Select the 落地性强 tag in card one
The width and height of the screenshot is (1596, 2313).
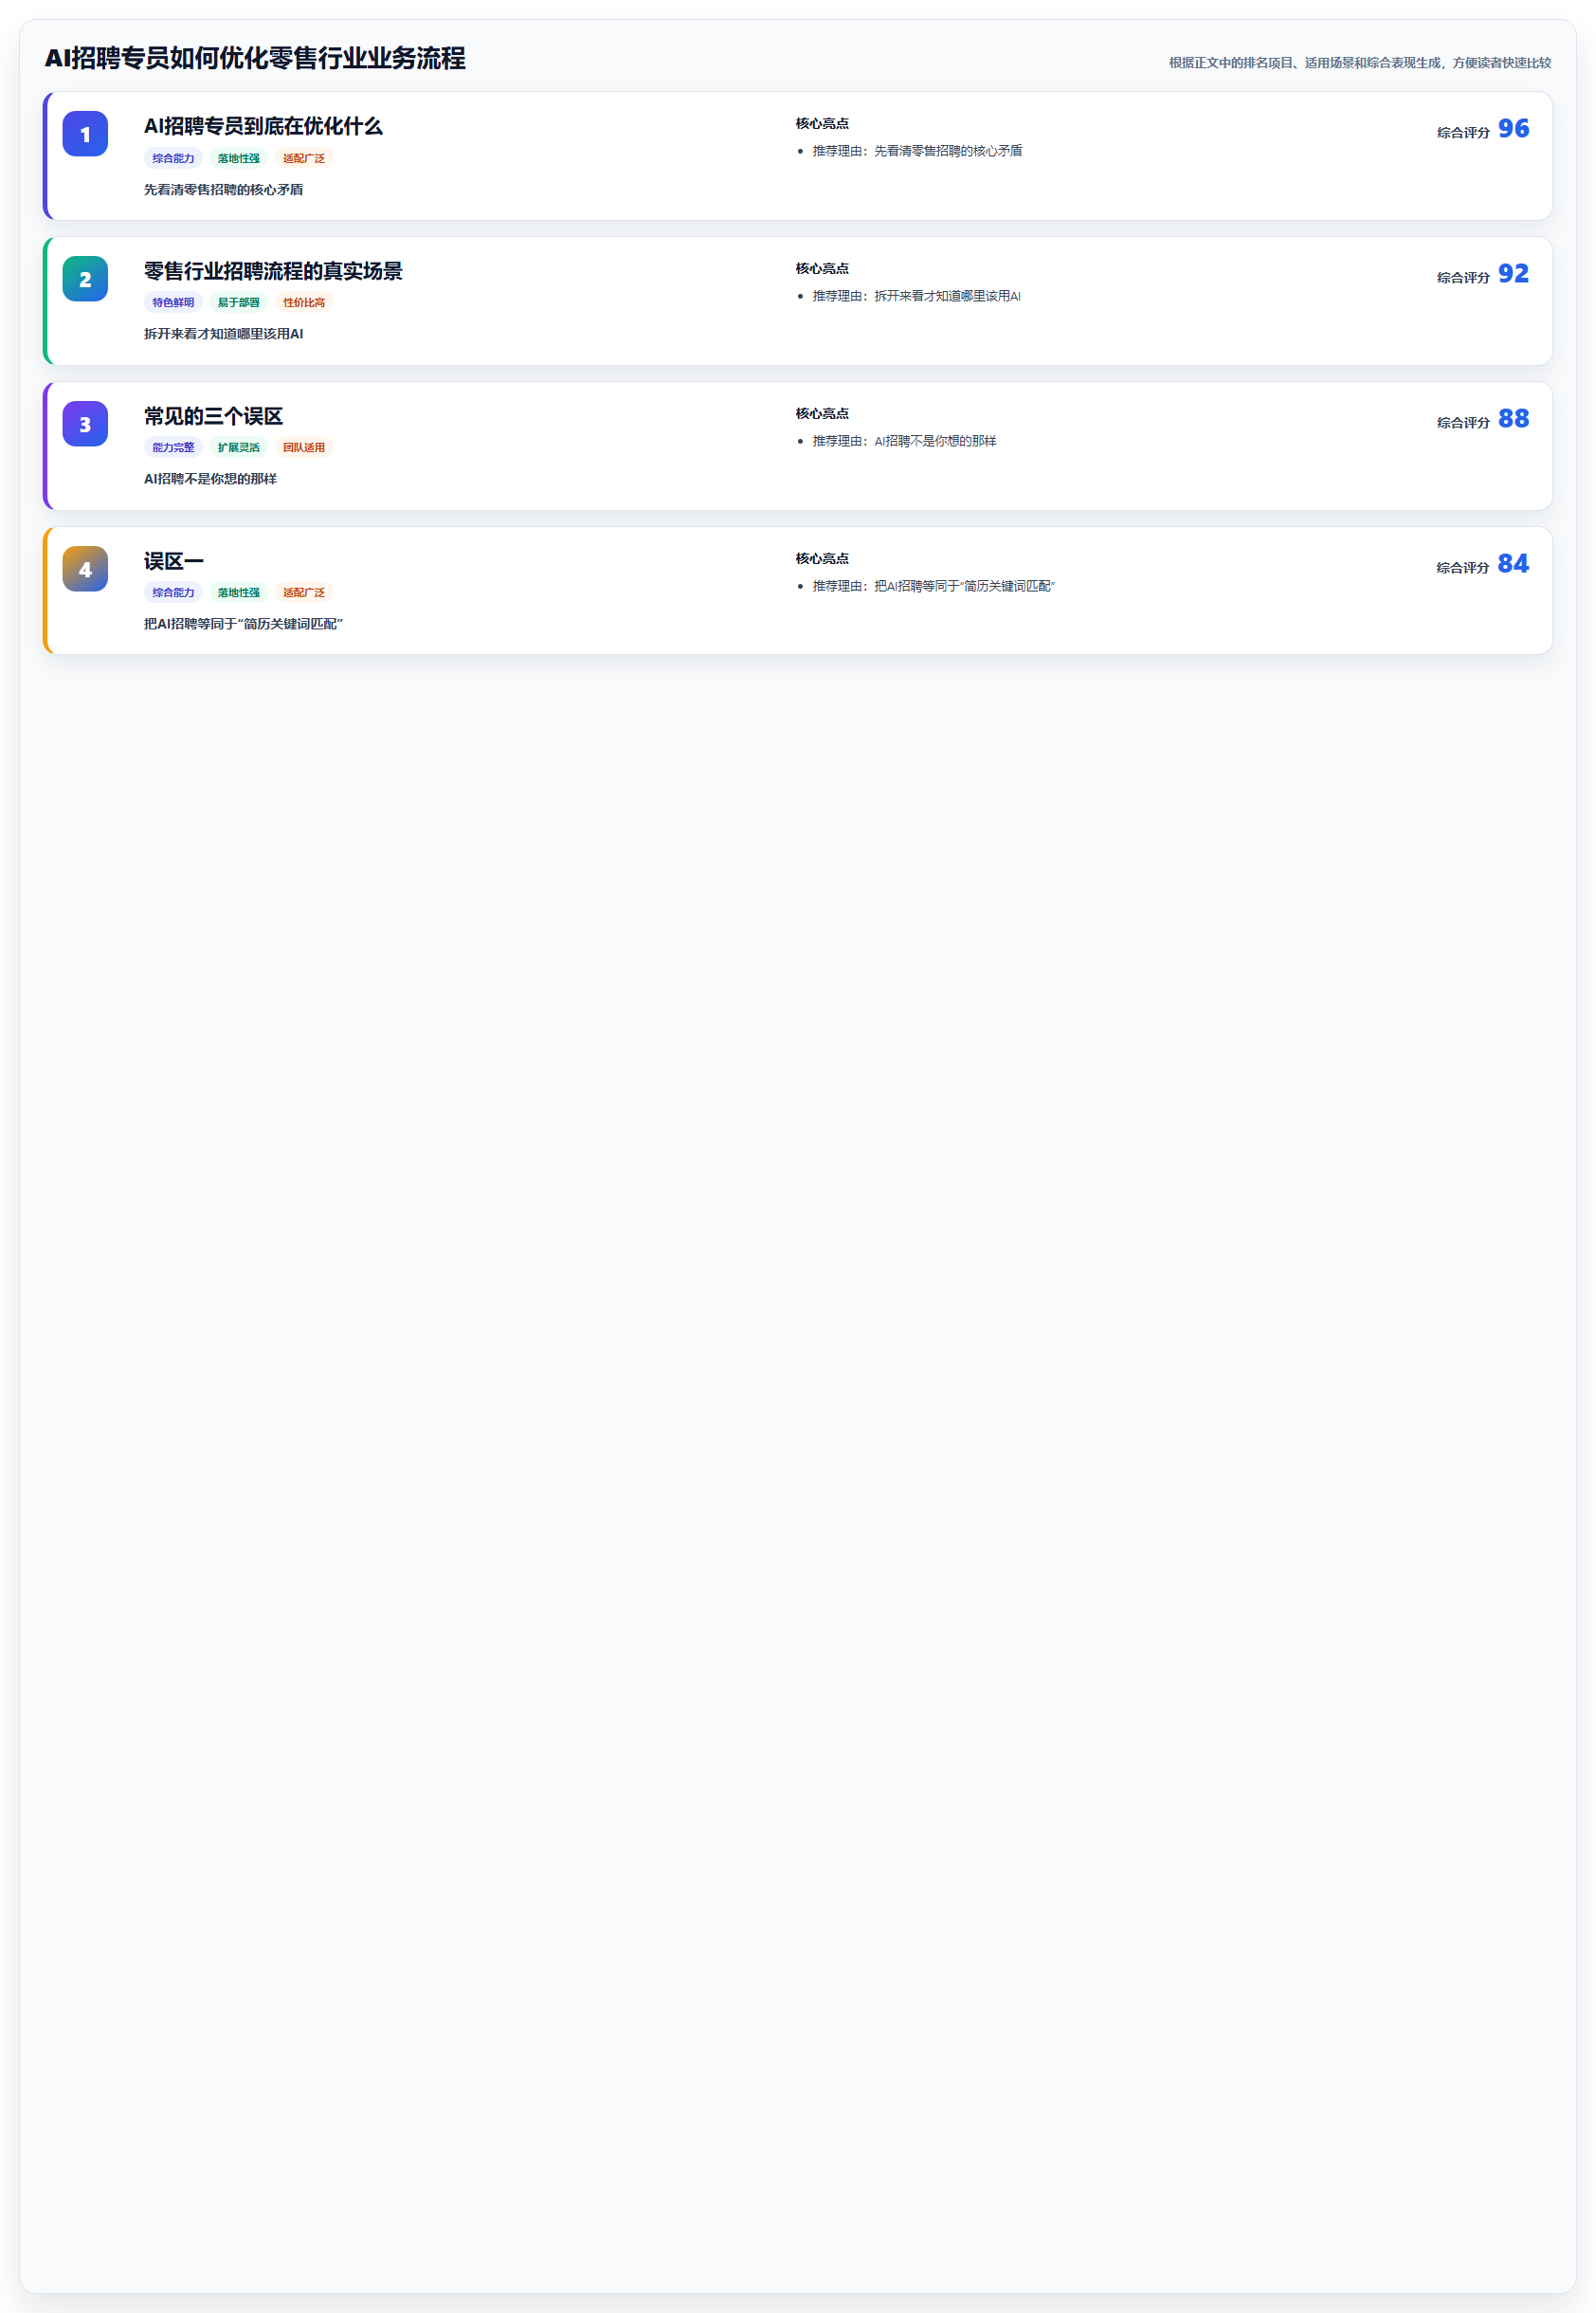point(238,158)
